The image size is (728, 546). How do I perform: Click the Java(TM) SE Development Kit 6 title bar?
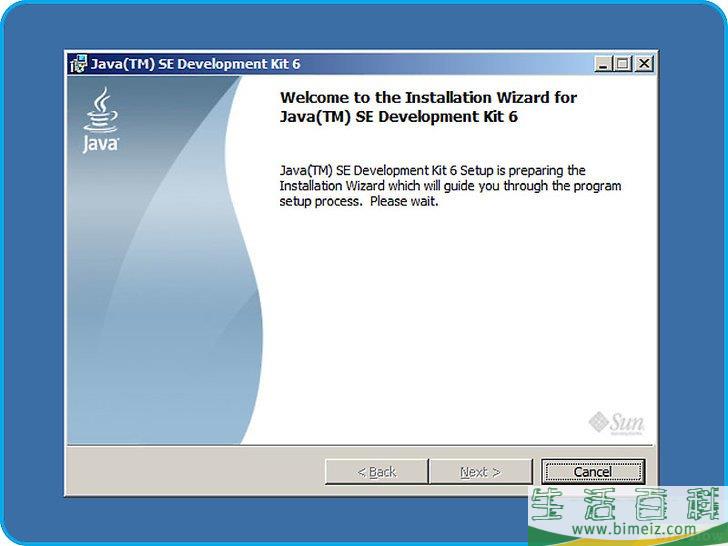(300, 64)
